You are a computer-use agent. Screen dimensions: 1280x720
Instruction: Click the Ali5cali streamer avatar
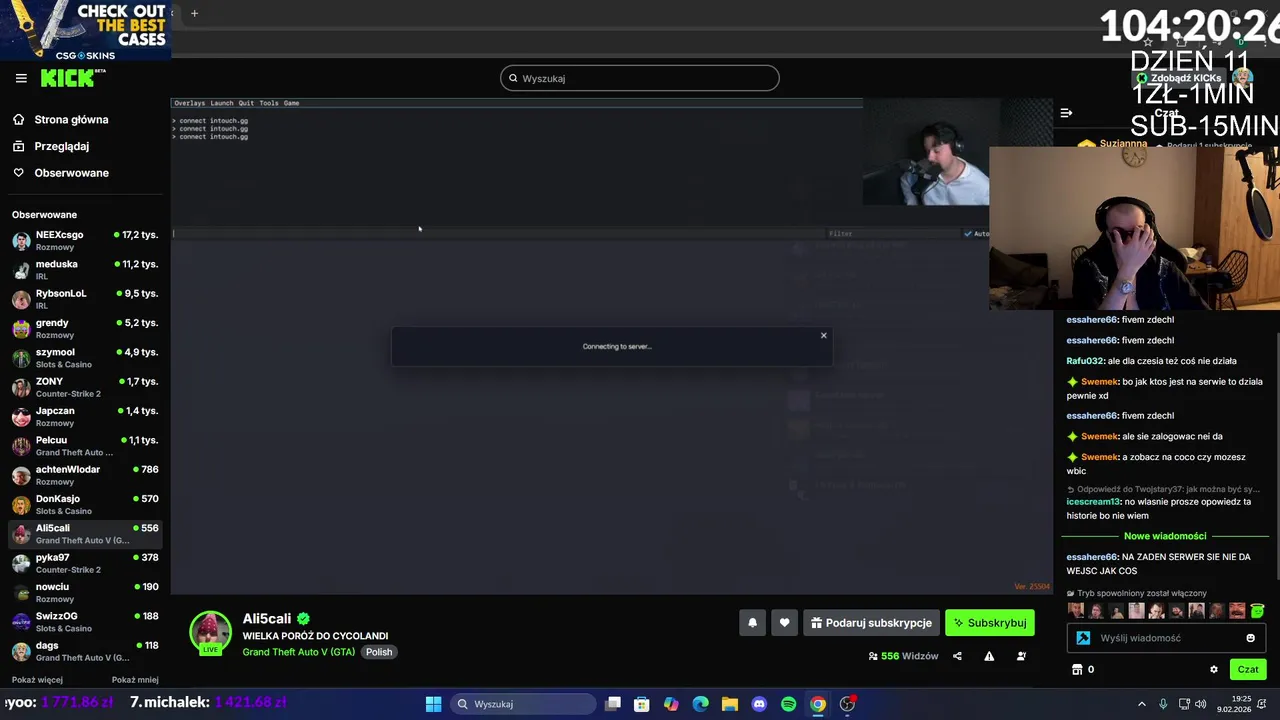click(x=210, y=633)
